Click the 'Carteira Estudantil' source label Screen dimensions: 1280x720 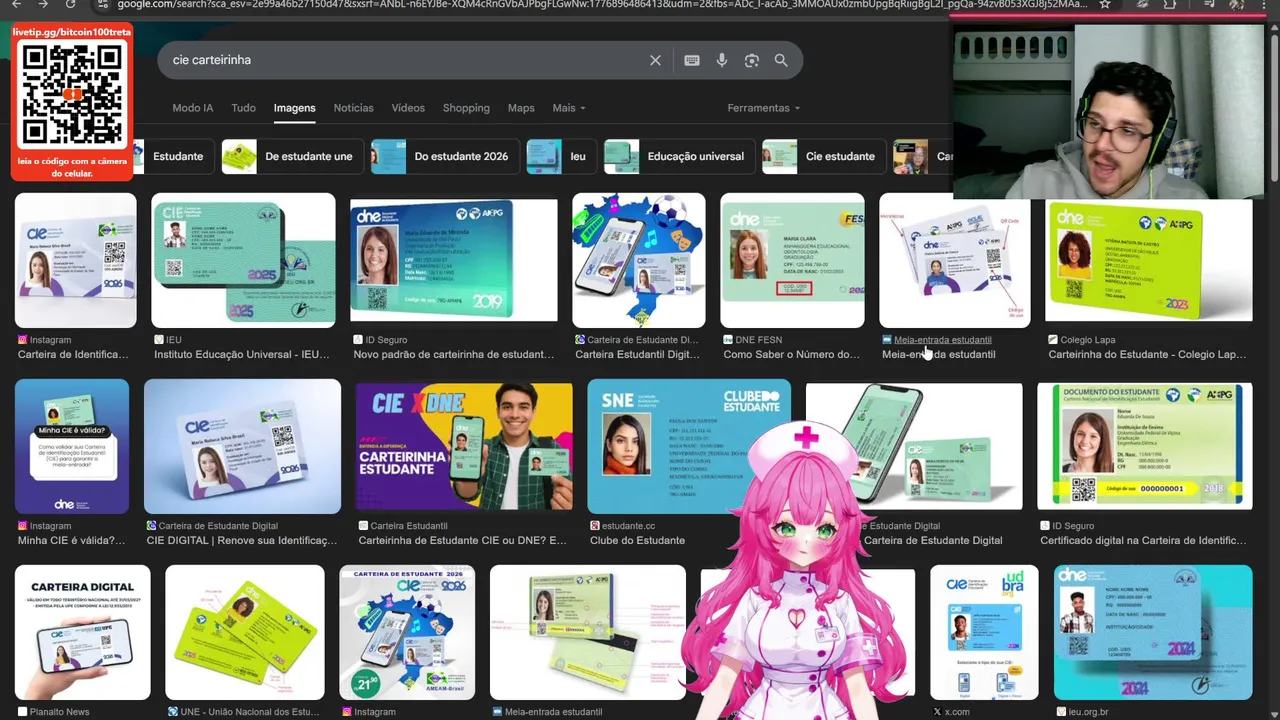[x=409, y=526]
